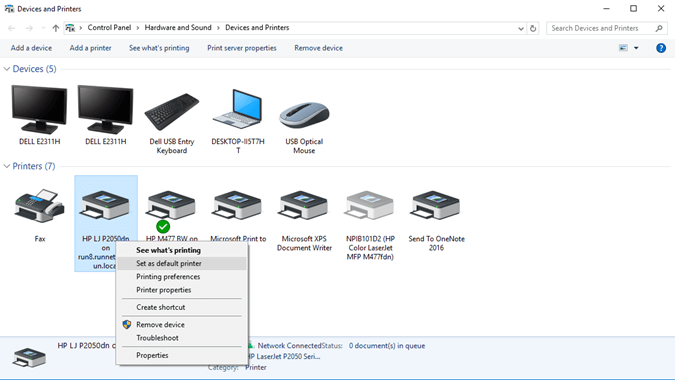This screenshot has height=380, width=675.
Task: Select the DESKTOP-II5T7HT laptop device
Action: (238, 109)
